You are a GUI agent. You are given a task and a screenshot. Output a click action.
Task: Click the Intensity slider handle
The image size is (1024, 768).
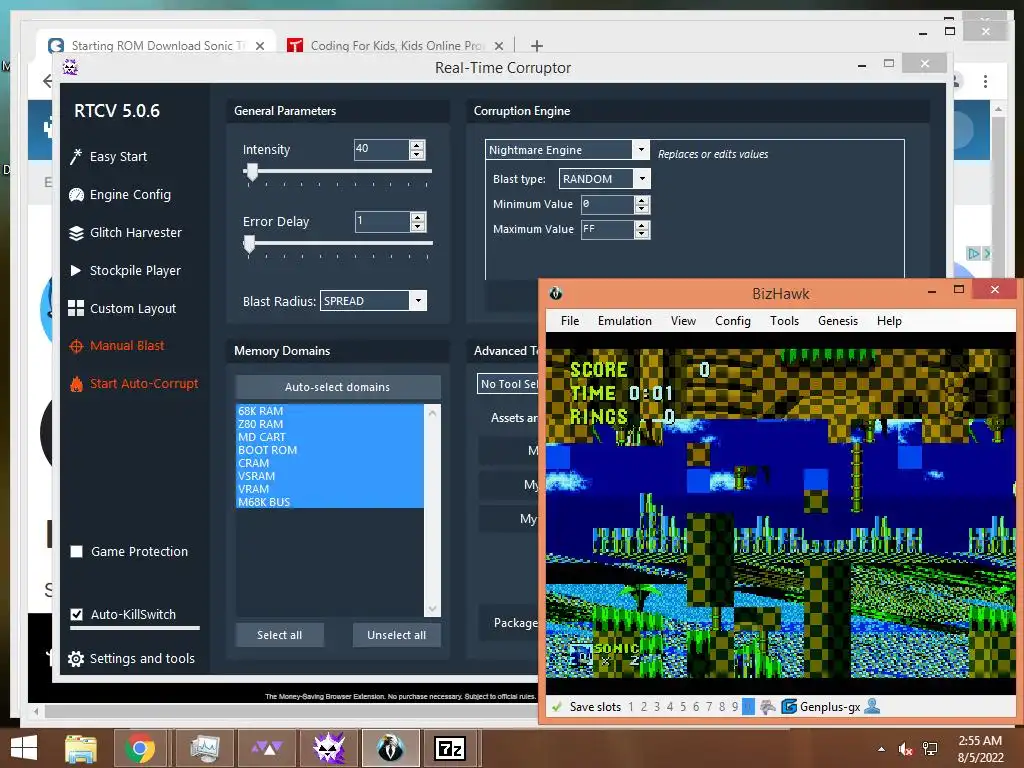(x=251, y=172)
